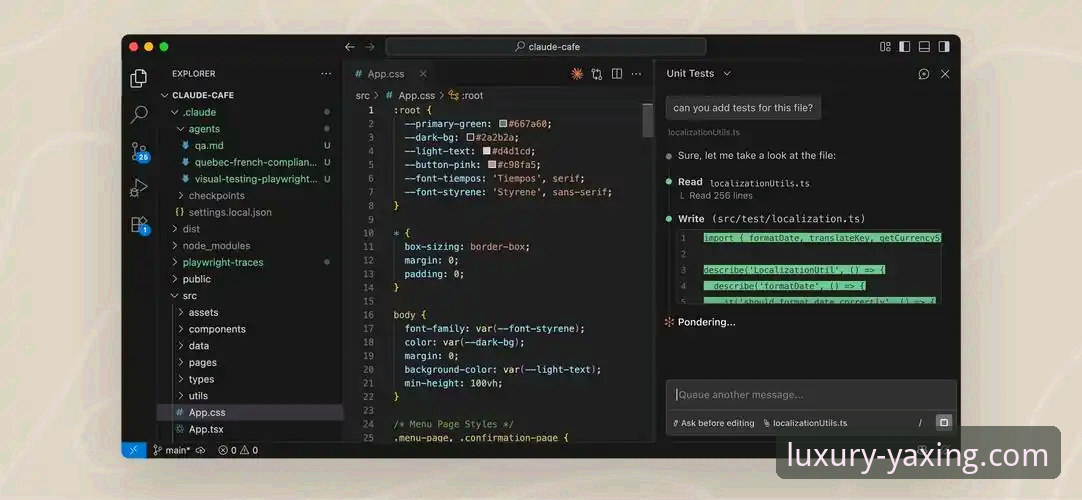The height and width of the screenshot is (500, 1082).
Task: Open the Extensions view
Action: 139,224
